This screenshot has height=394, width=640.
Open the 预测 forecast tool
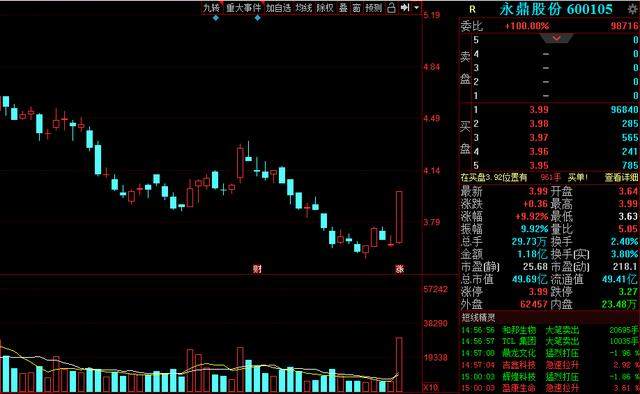[373, 8]
